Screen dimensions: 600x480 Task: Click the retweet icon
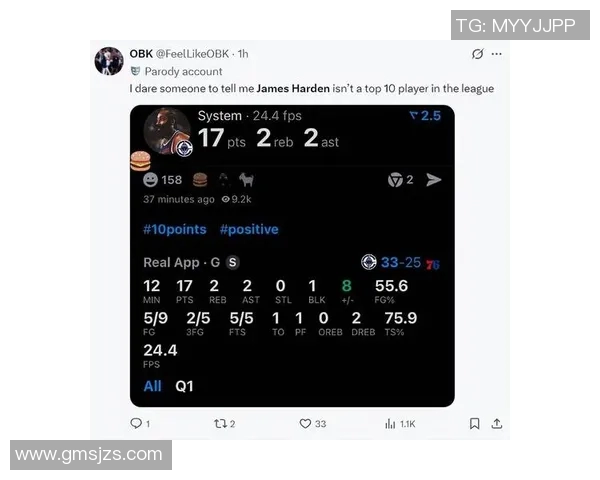[x=220, y=423]
